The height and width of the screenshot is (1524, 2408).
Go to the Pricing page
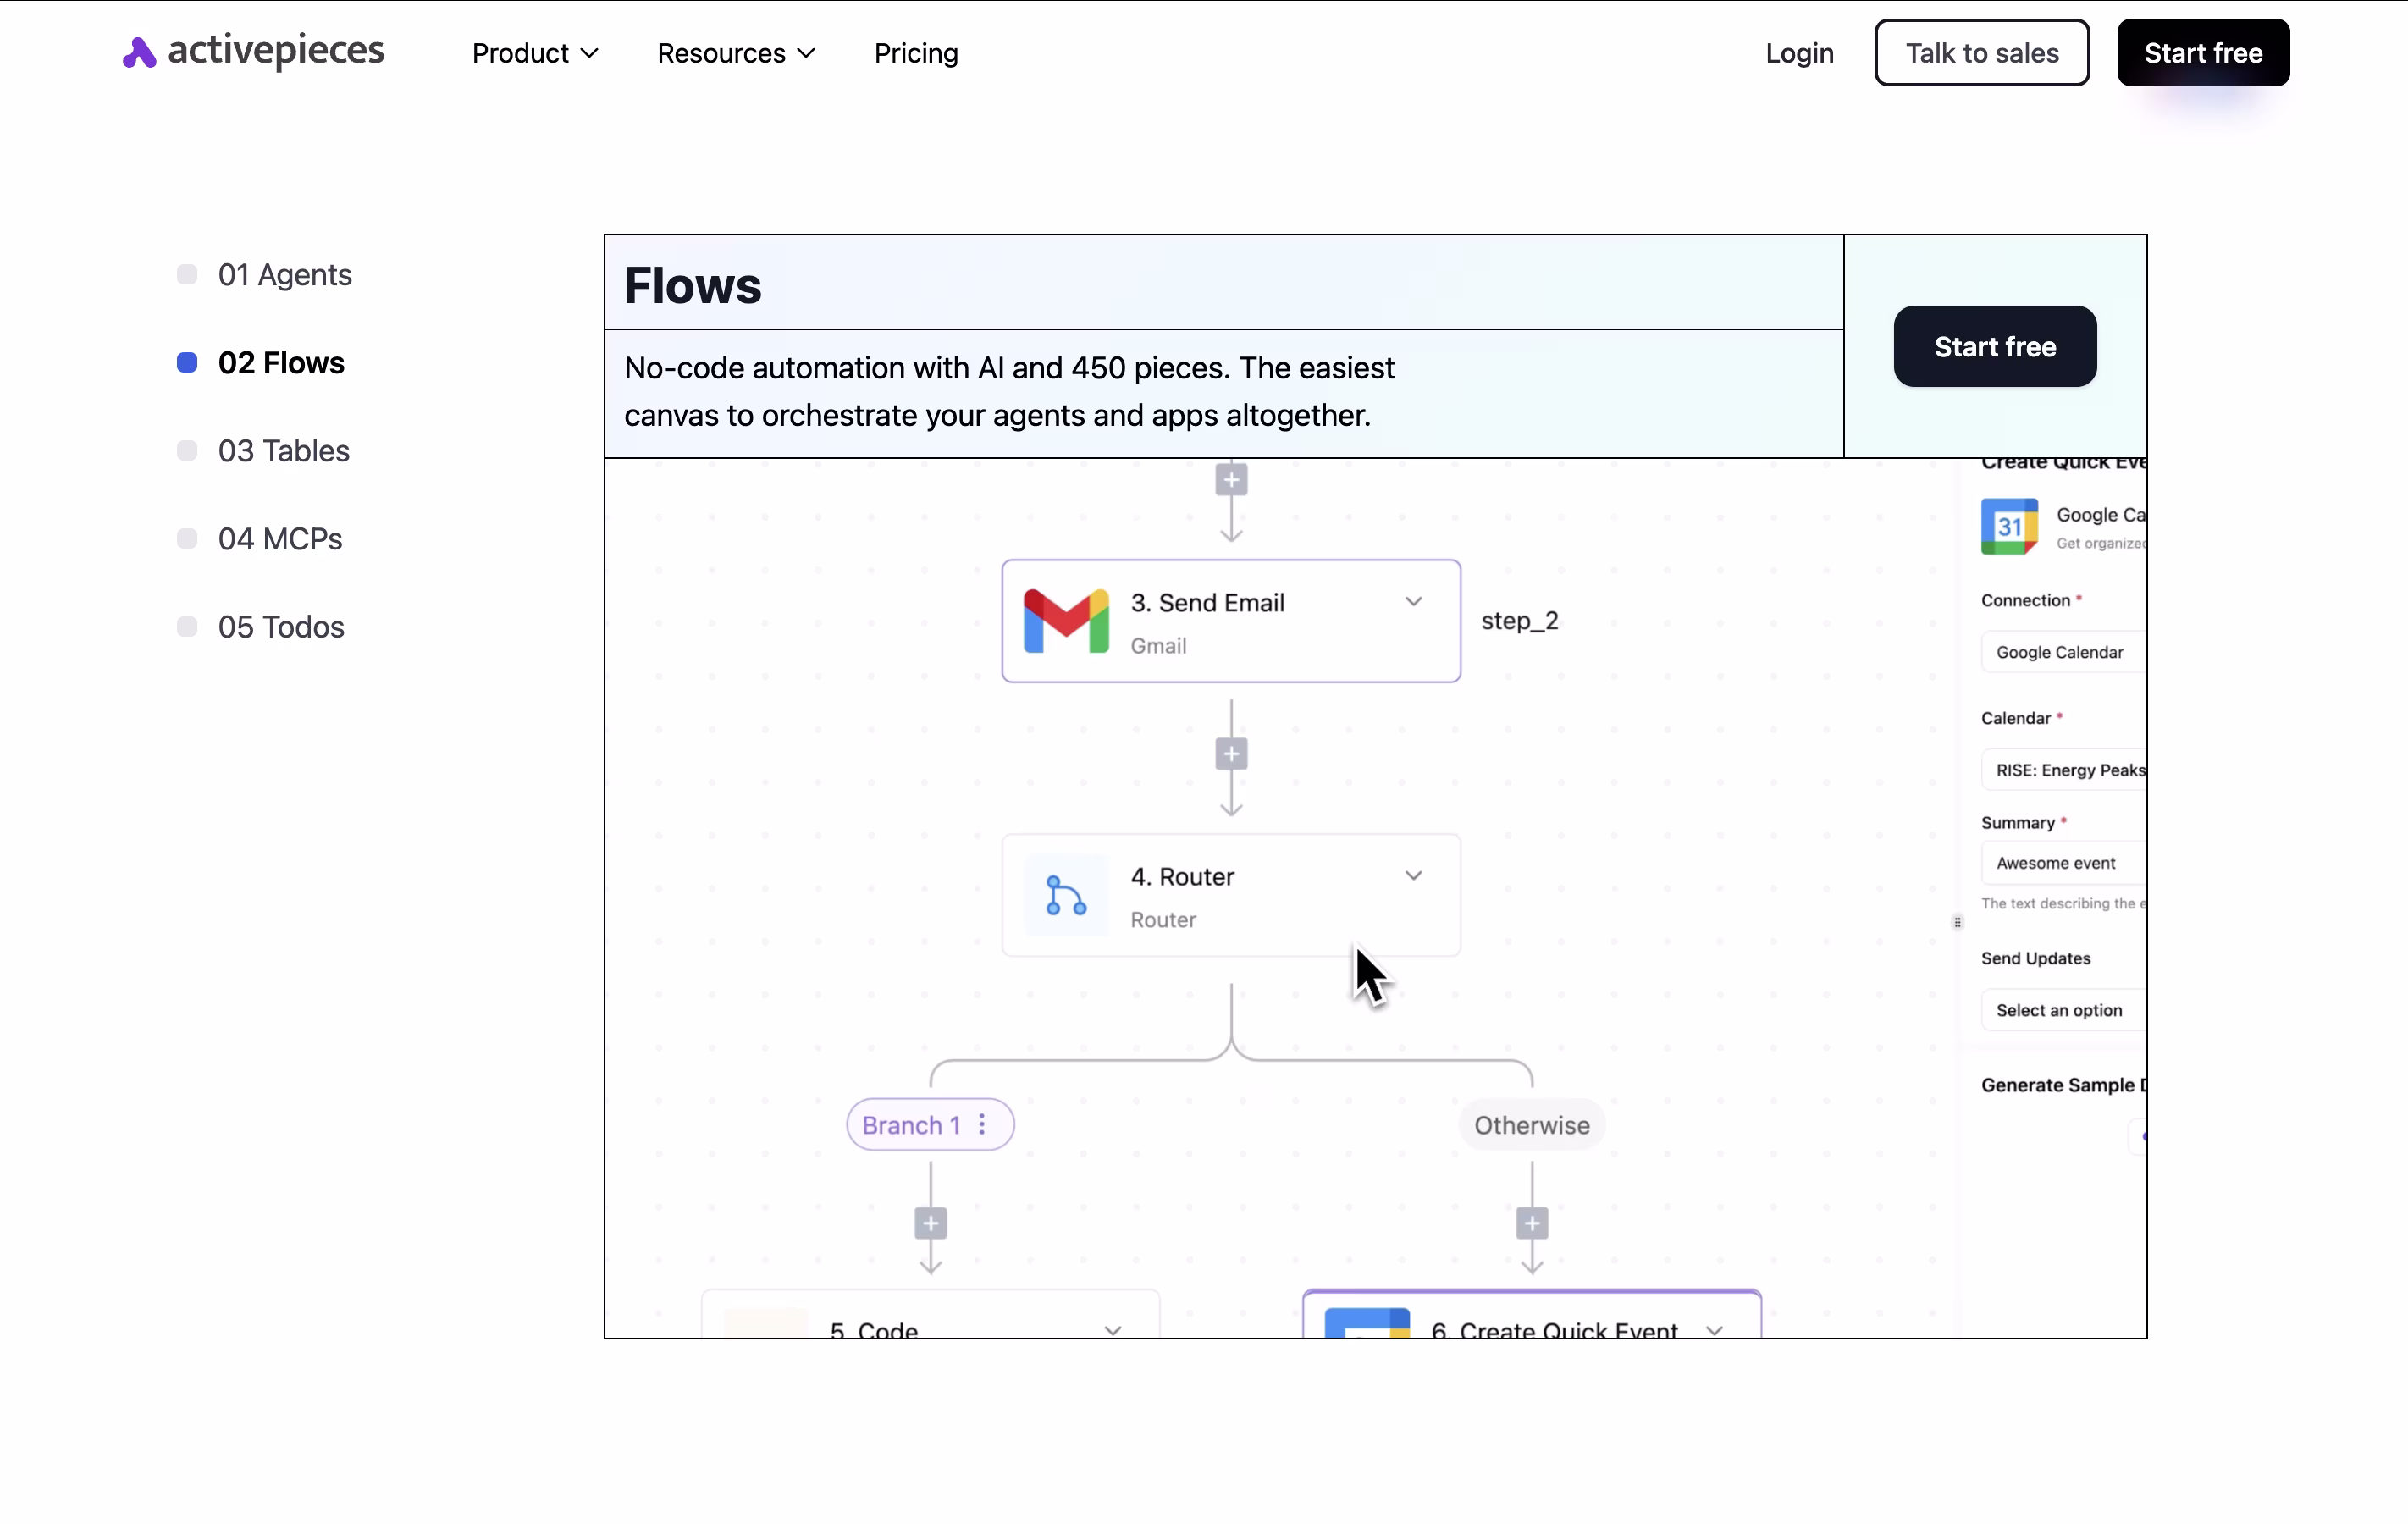click(915, 53)
